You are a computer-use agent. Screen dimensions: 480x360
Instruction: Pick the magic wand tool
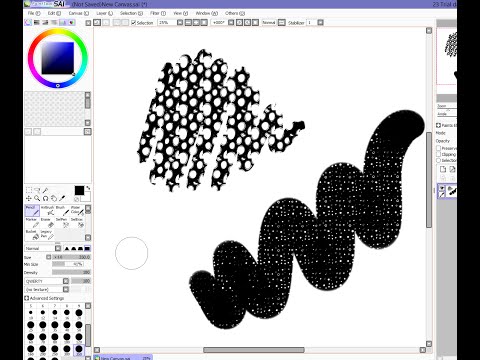coord(45,190)
